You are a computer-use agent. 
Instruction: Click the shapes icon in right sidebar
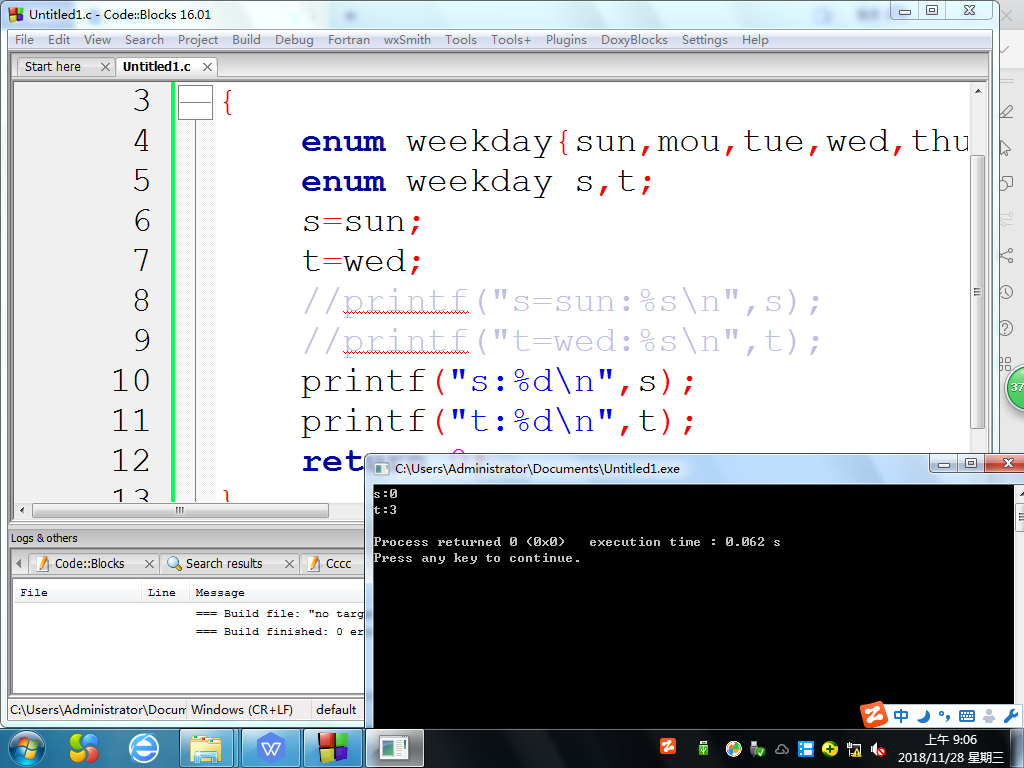[1006, 184]
